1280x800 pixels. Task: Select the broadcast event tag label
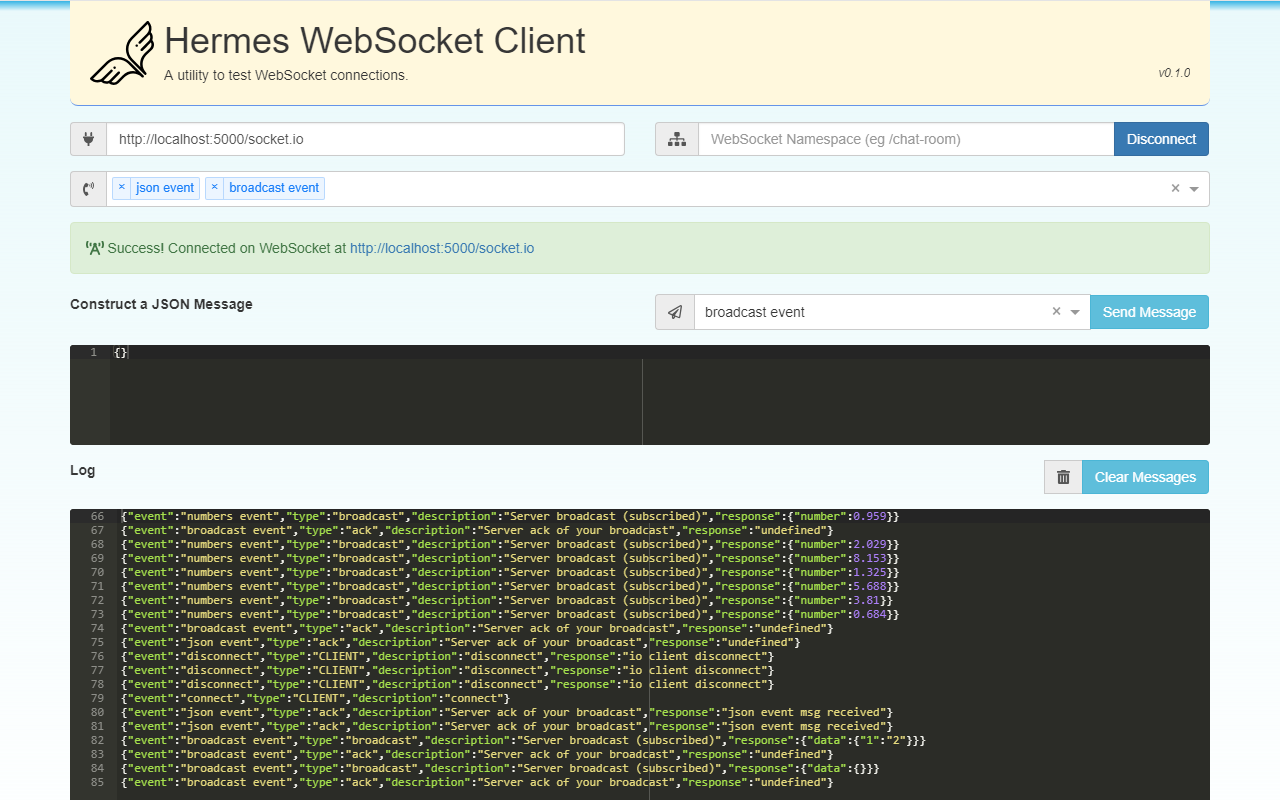[x=274, y=188]
